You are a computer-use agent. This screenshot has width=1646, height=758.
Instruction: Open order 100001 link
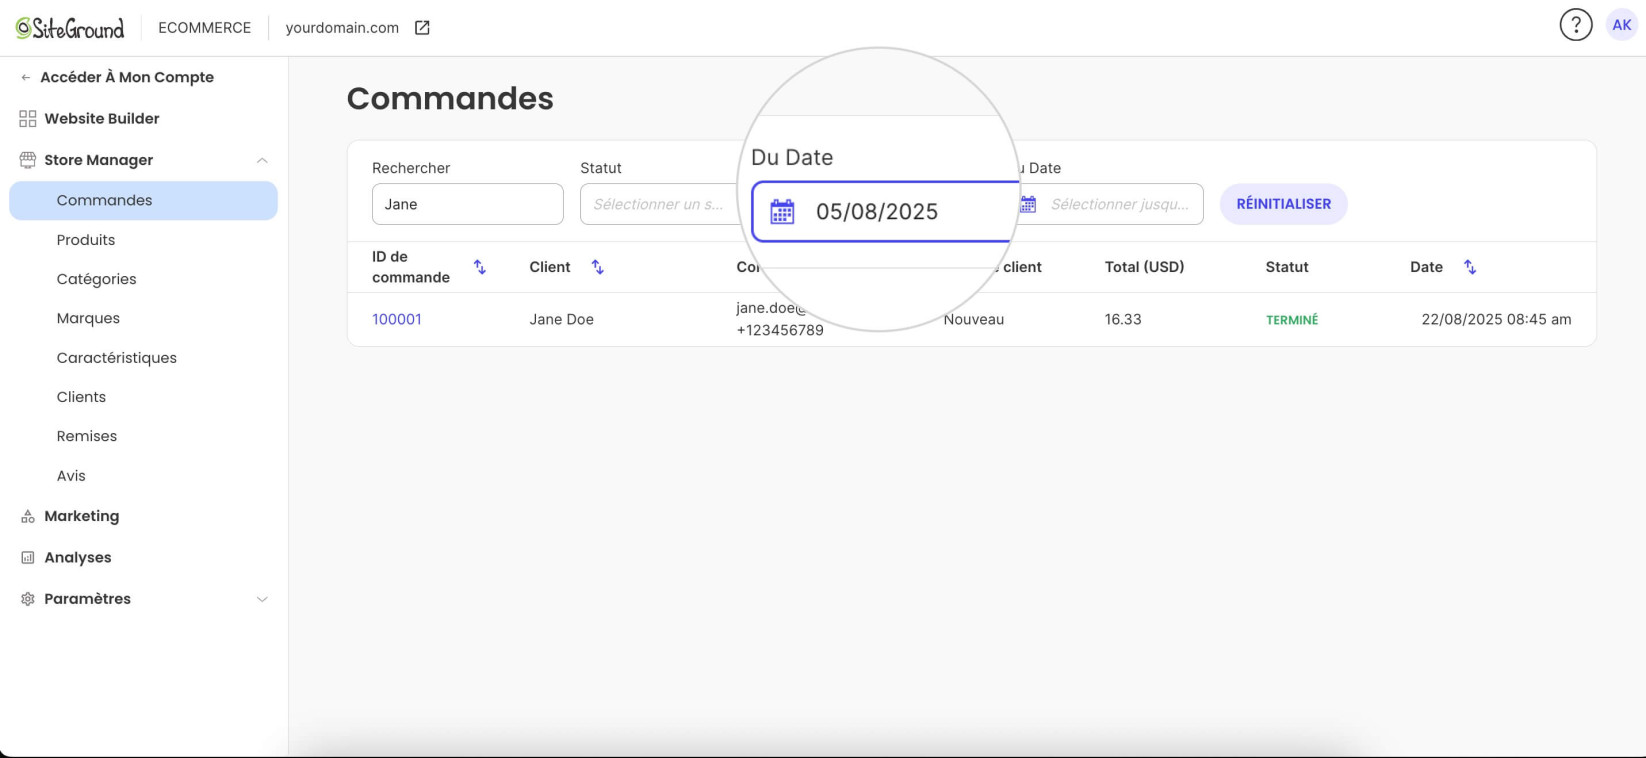397,319
